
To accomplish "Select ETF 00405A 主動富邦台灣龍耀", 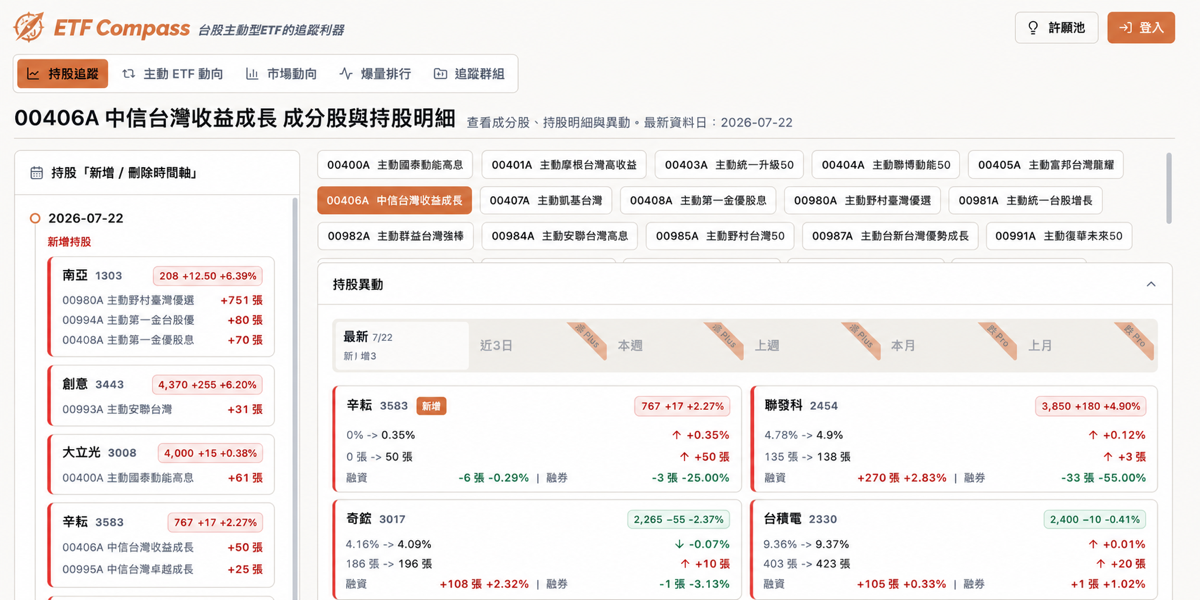I will coord(1046,165).
